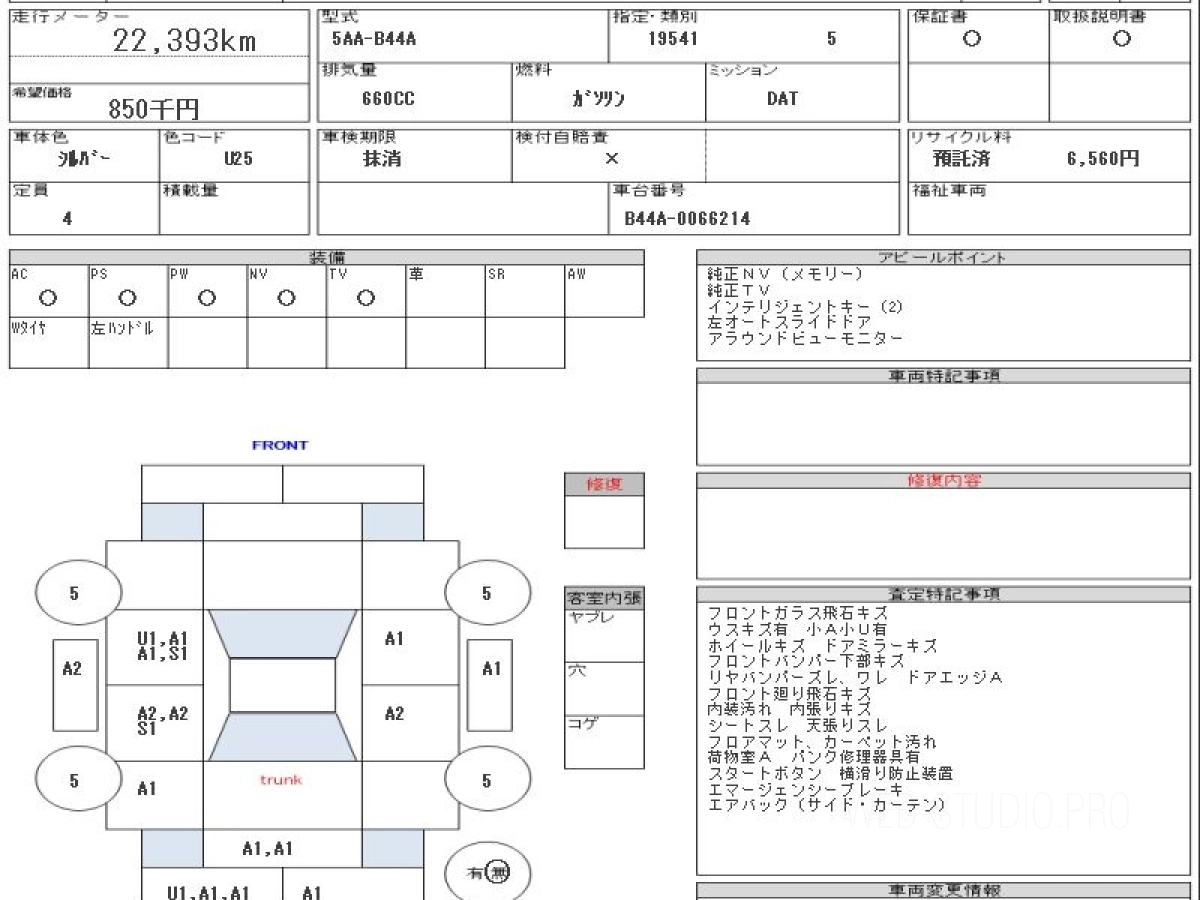Image resolution: width=1200 pixels, height=900 pixels.
Task: Click the 有/無 circled indicator
Action: (x=487, y=873)
